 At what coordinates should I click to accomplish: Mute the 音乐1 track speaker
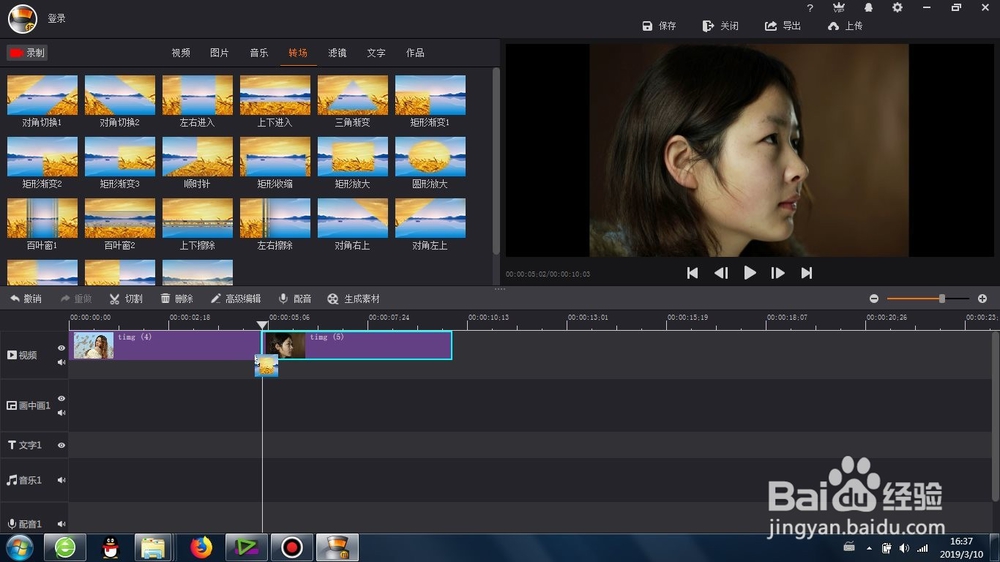[61, 480]
